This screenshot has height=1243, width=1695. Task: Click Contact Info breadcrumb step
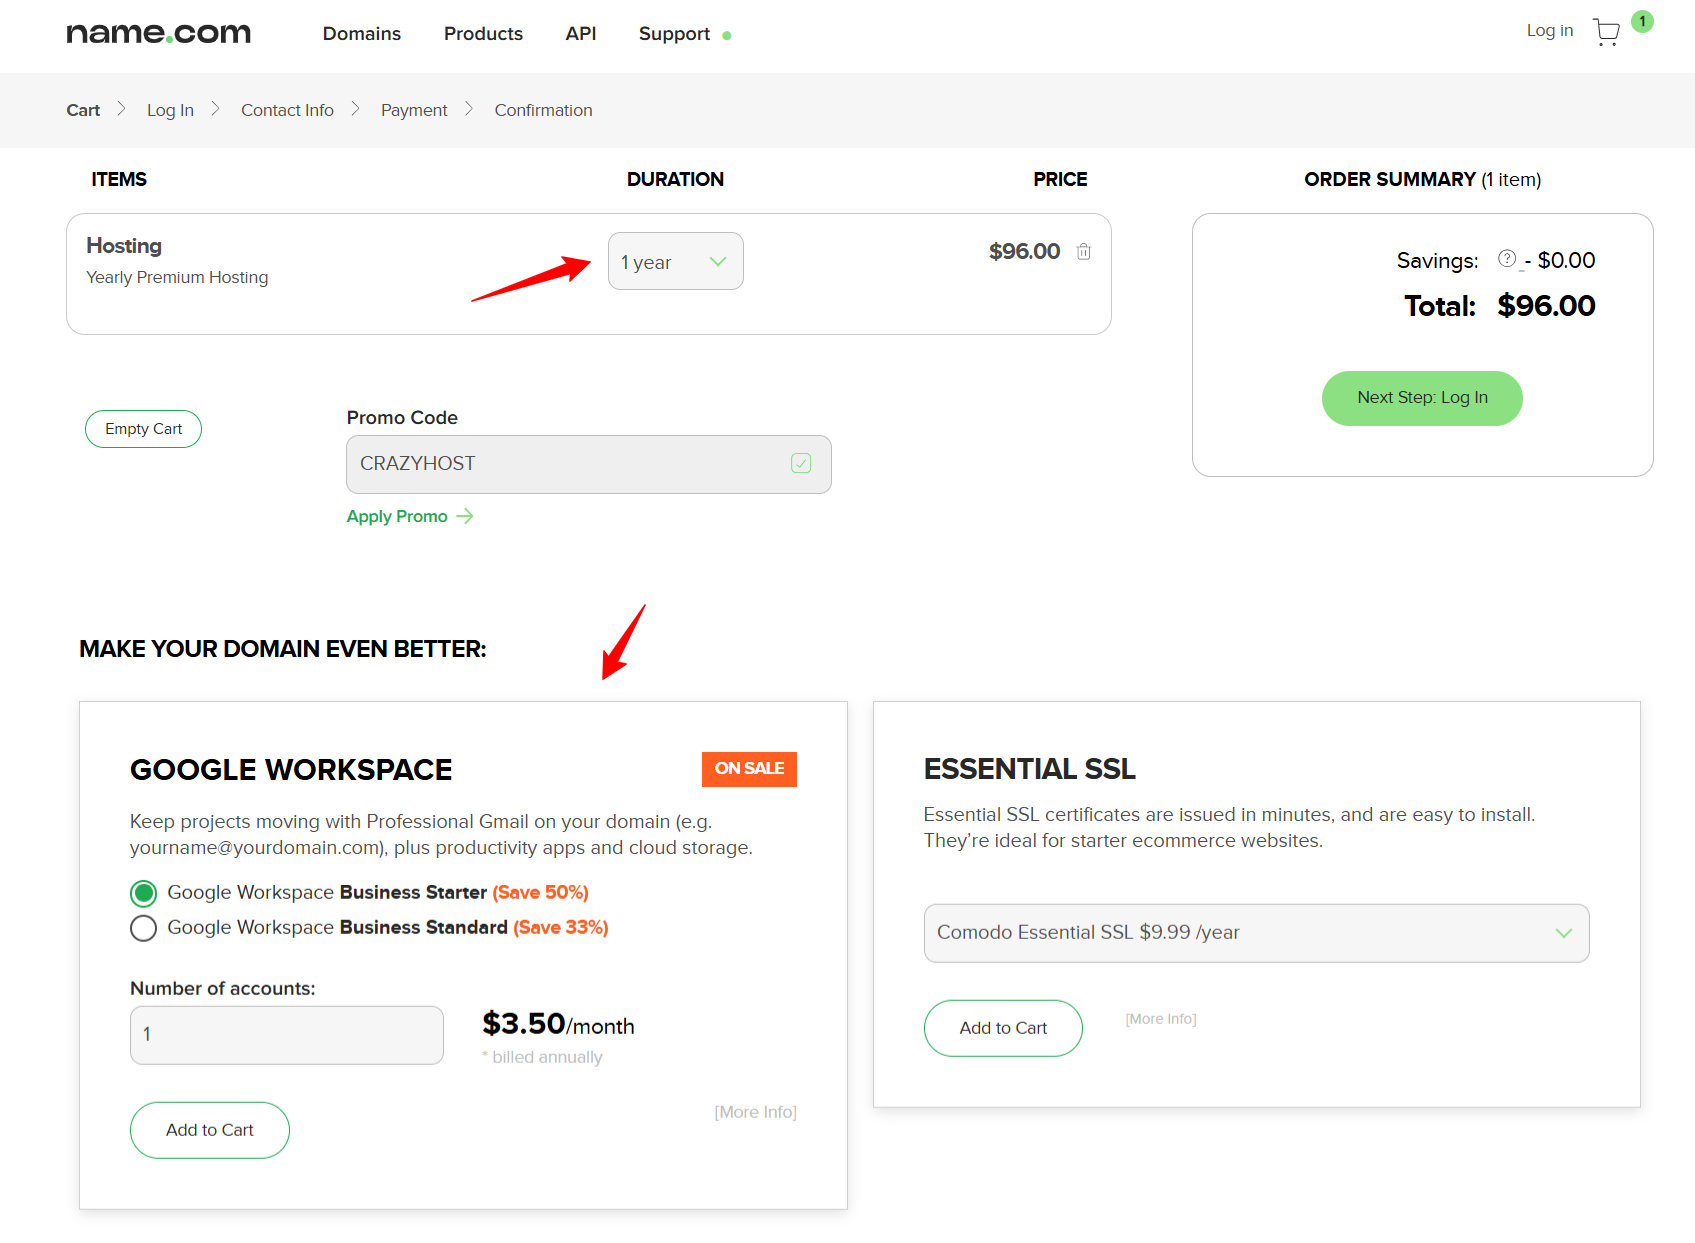tap(287, 110)
